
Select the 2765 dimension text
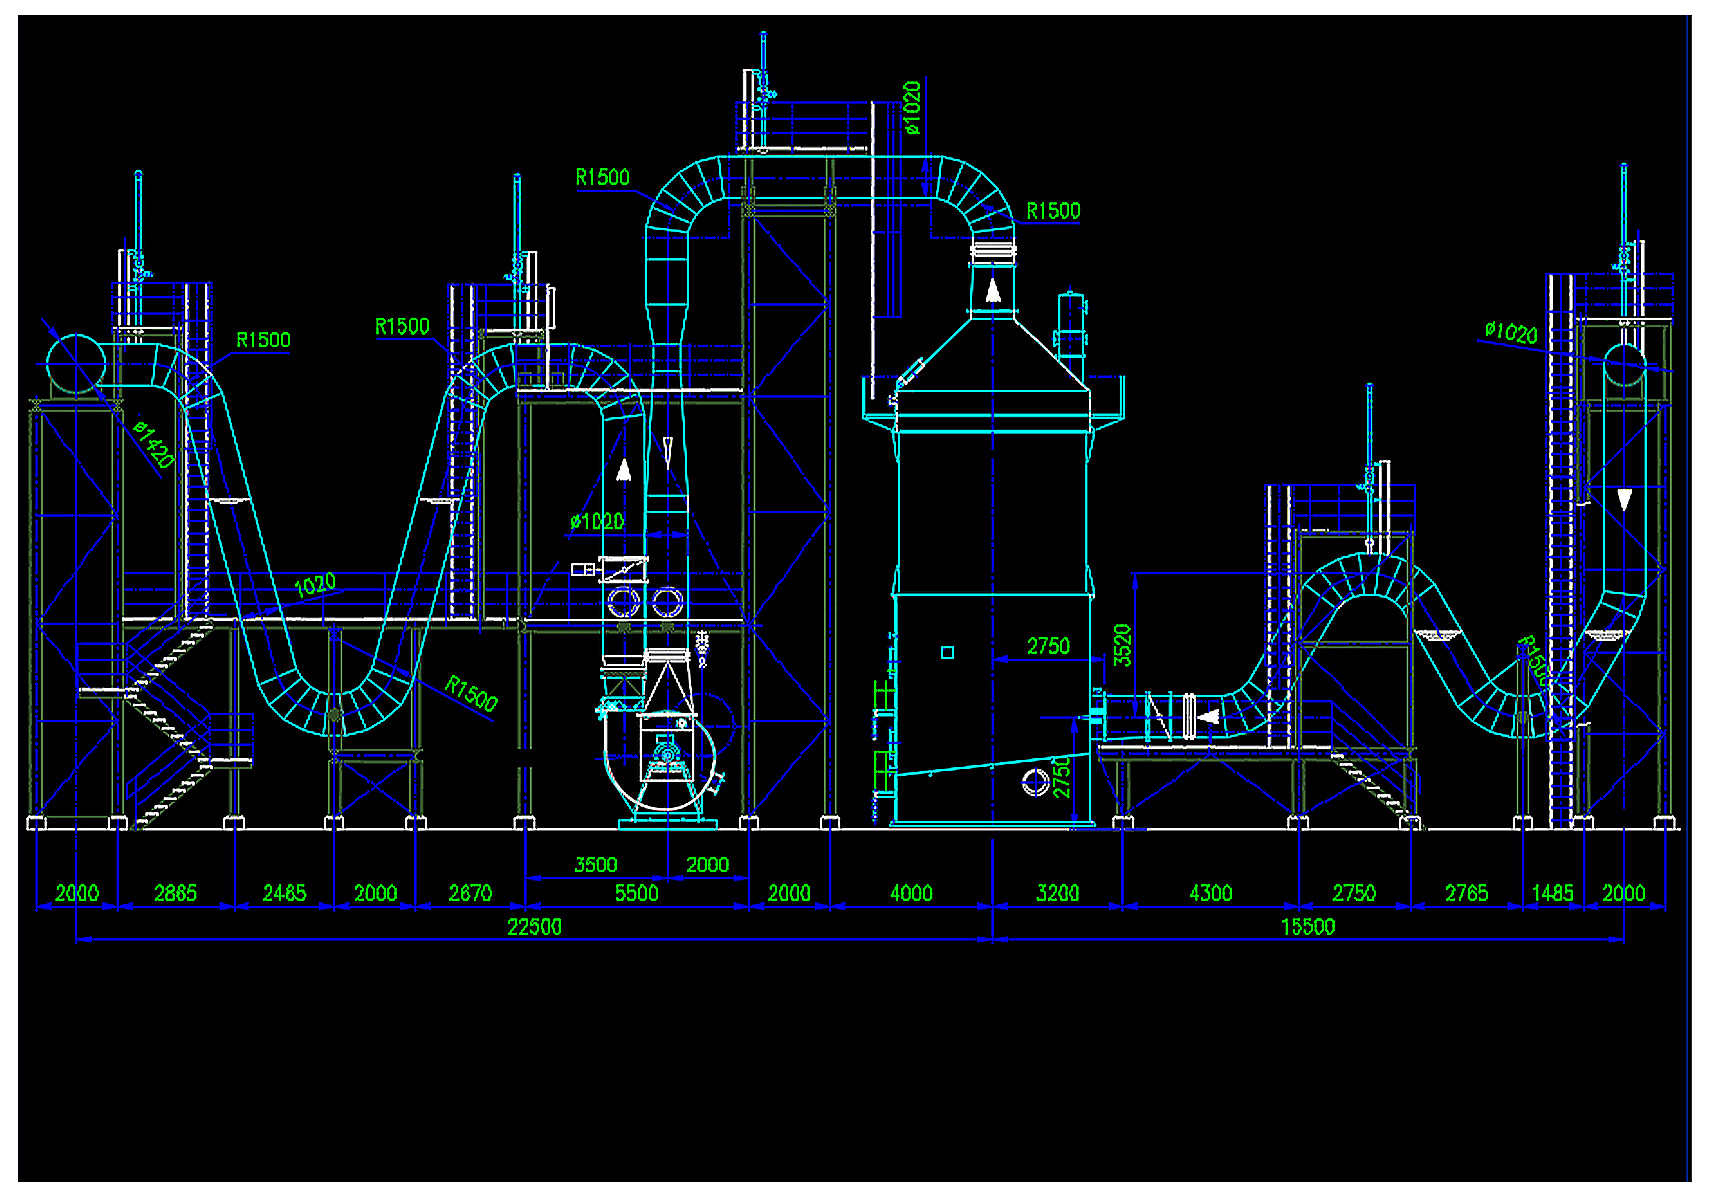coord(1466,893)
